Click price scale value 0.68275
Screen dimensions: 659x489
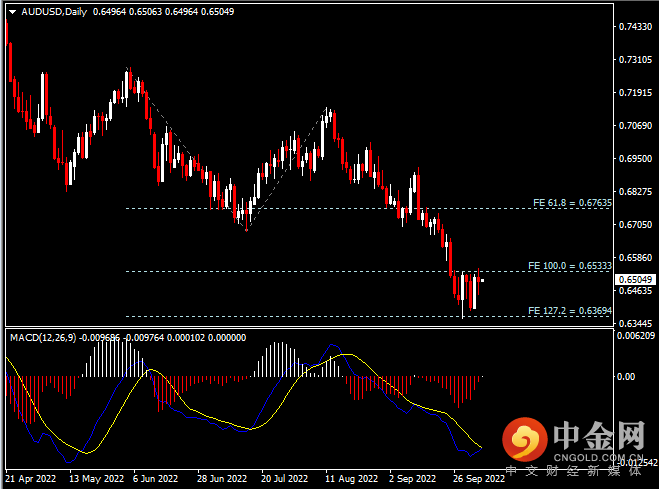635,192
